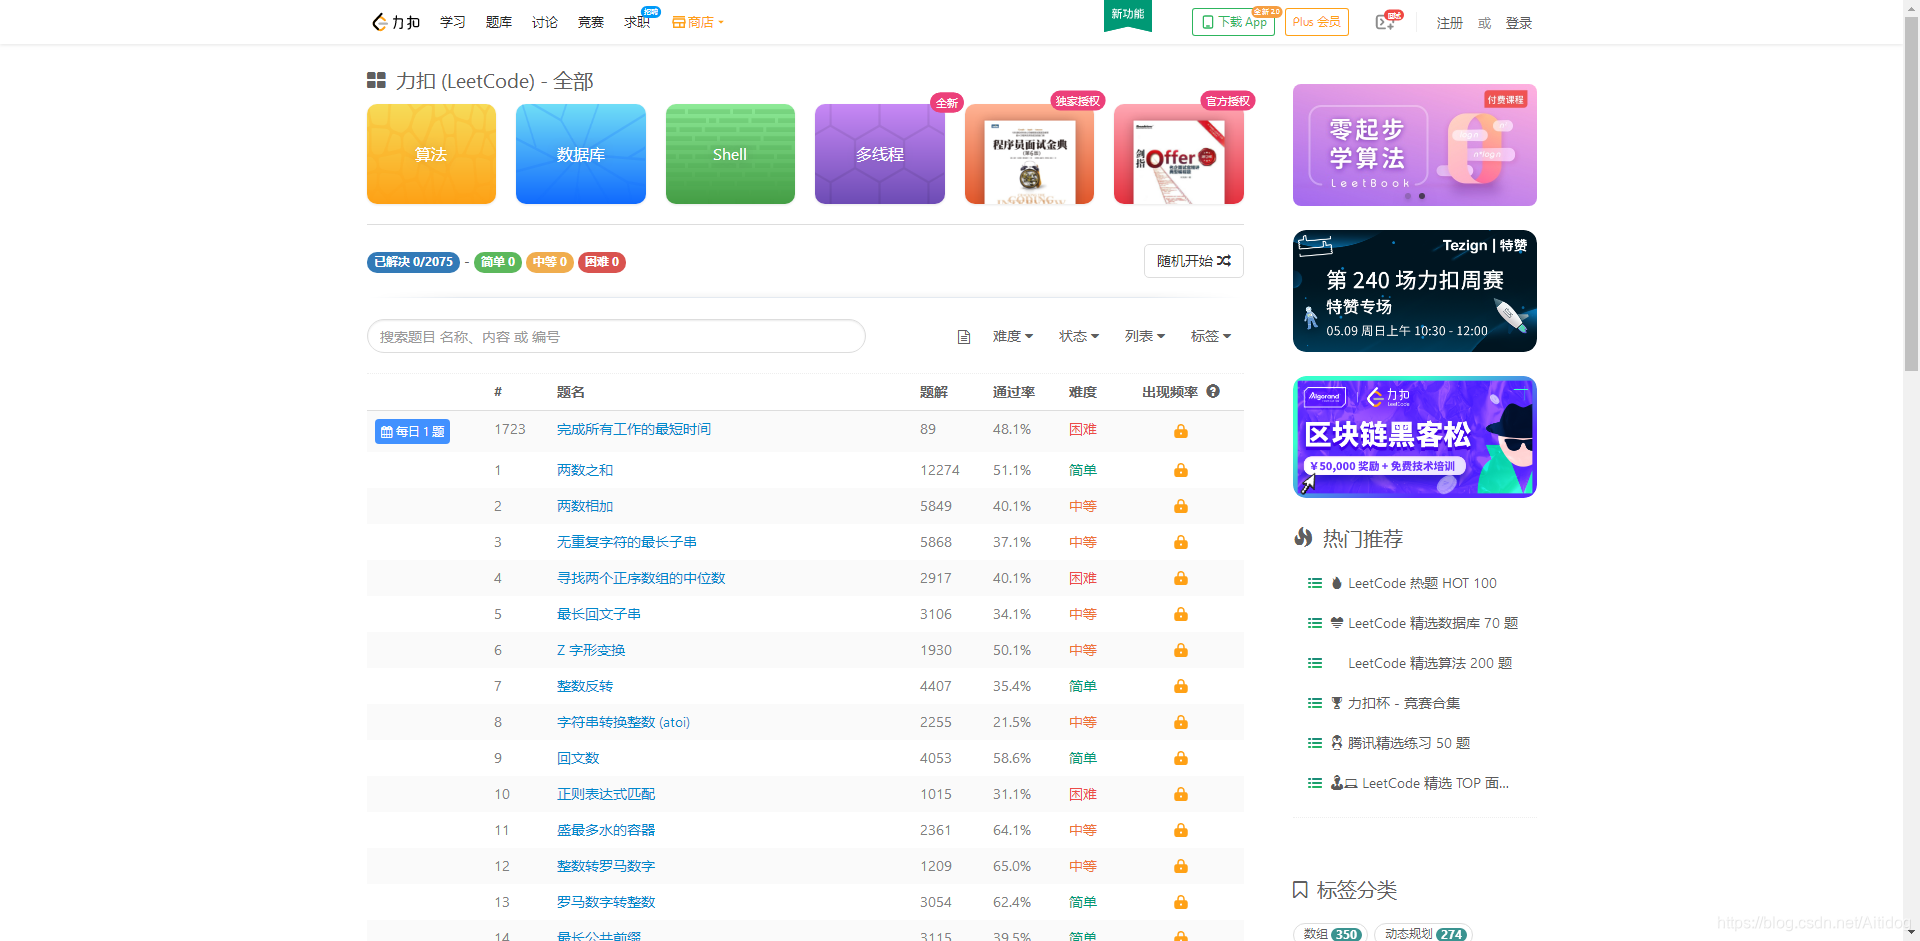Click the 登录 link
Screen dimensions: 1920x941
tap(1519, 23)
